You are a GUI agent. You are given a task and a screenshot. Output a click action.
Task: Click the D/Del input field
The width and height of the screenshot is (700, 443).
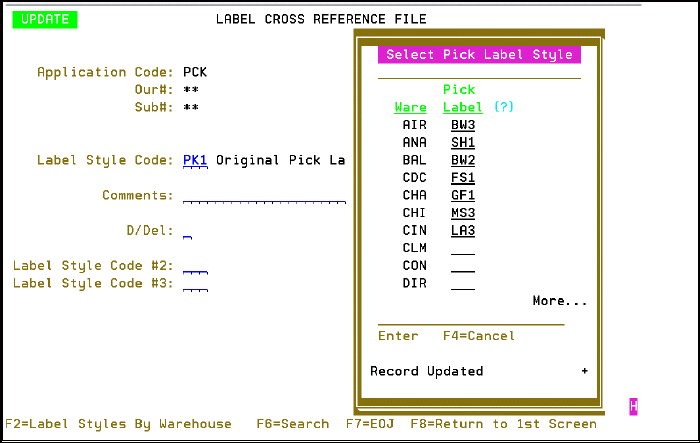188,232
